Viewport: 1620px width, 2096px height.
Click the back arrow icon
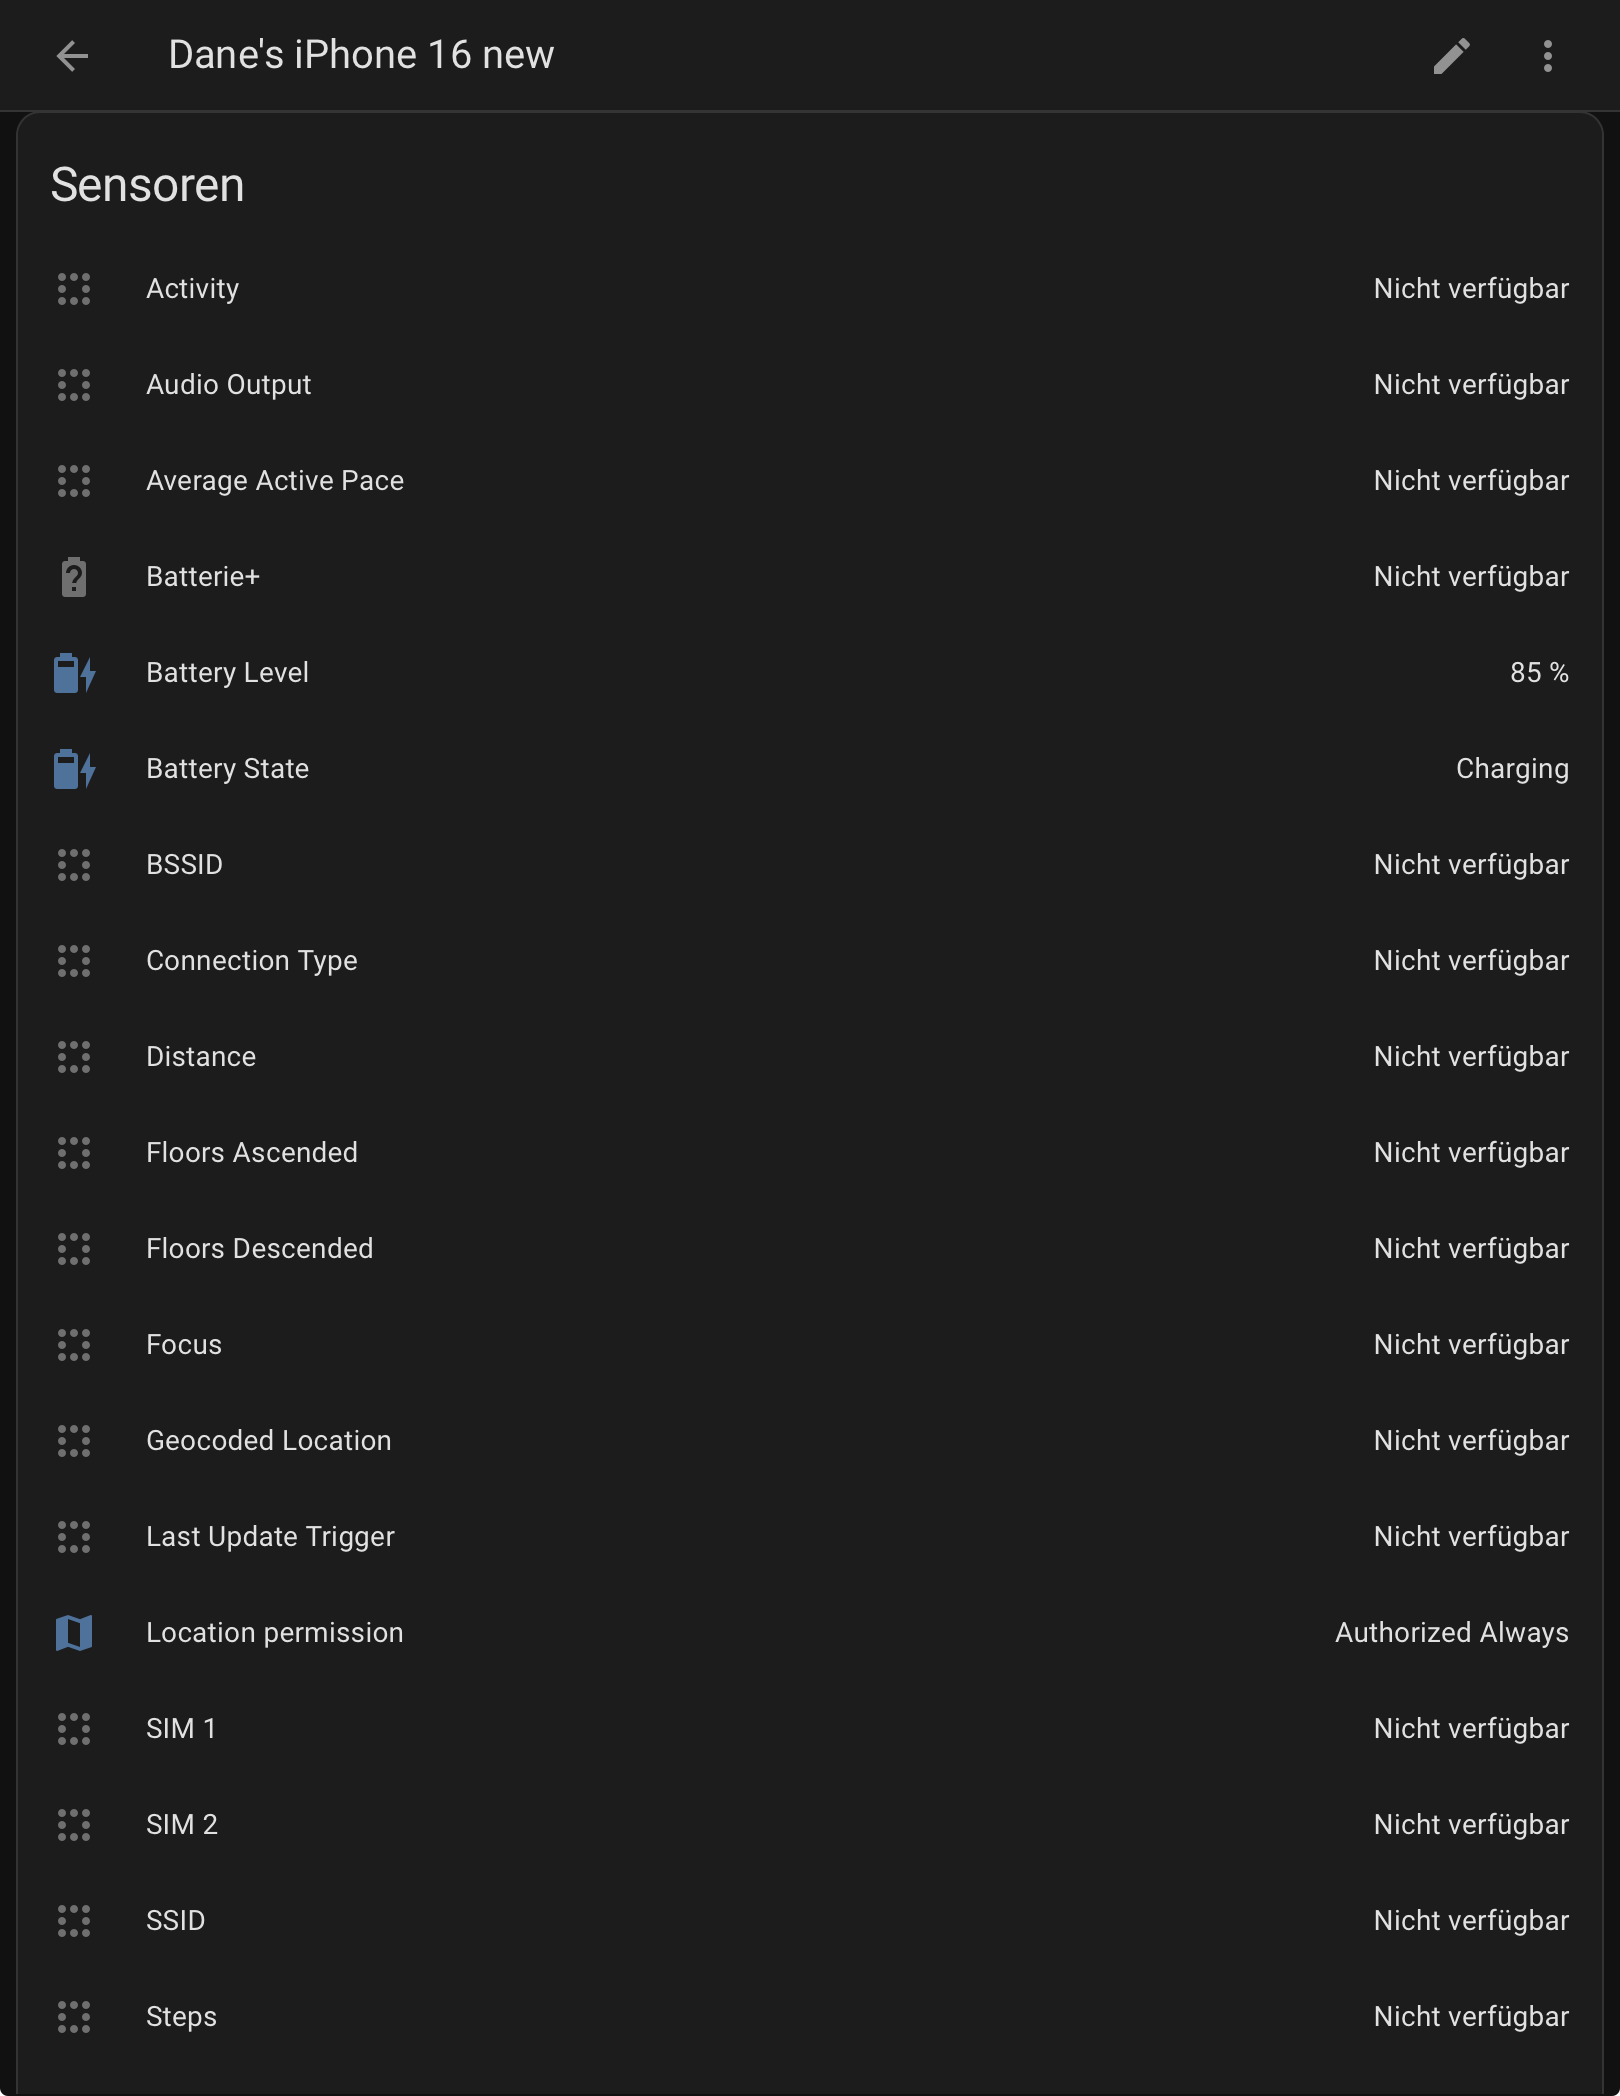point(72,56)
